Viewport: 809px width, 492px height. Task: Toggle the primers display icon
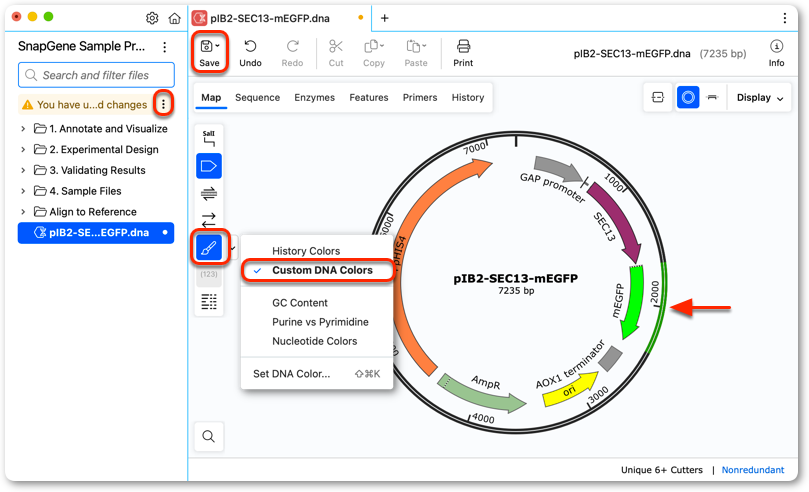(x=209, y=194)
